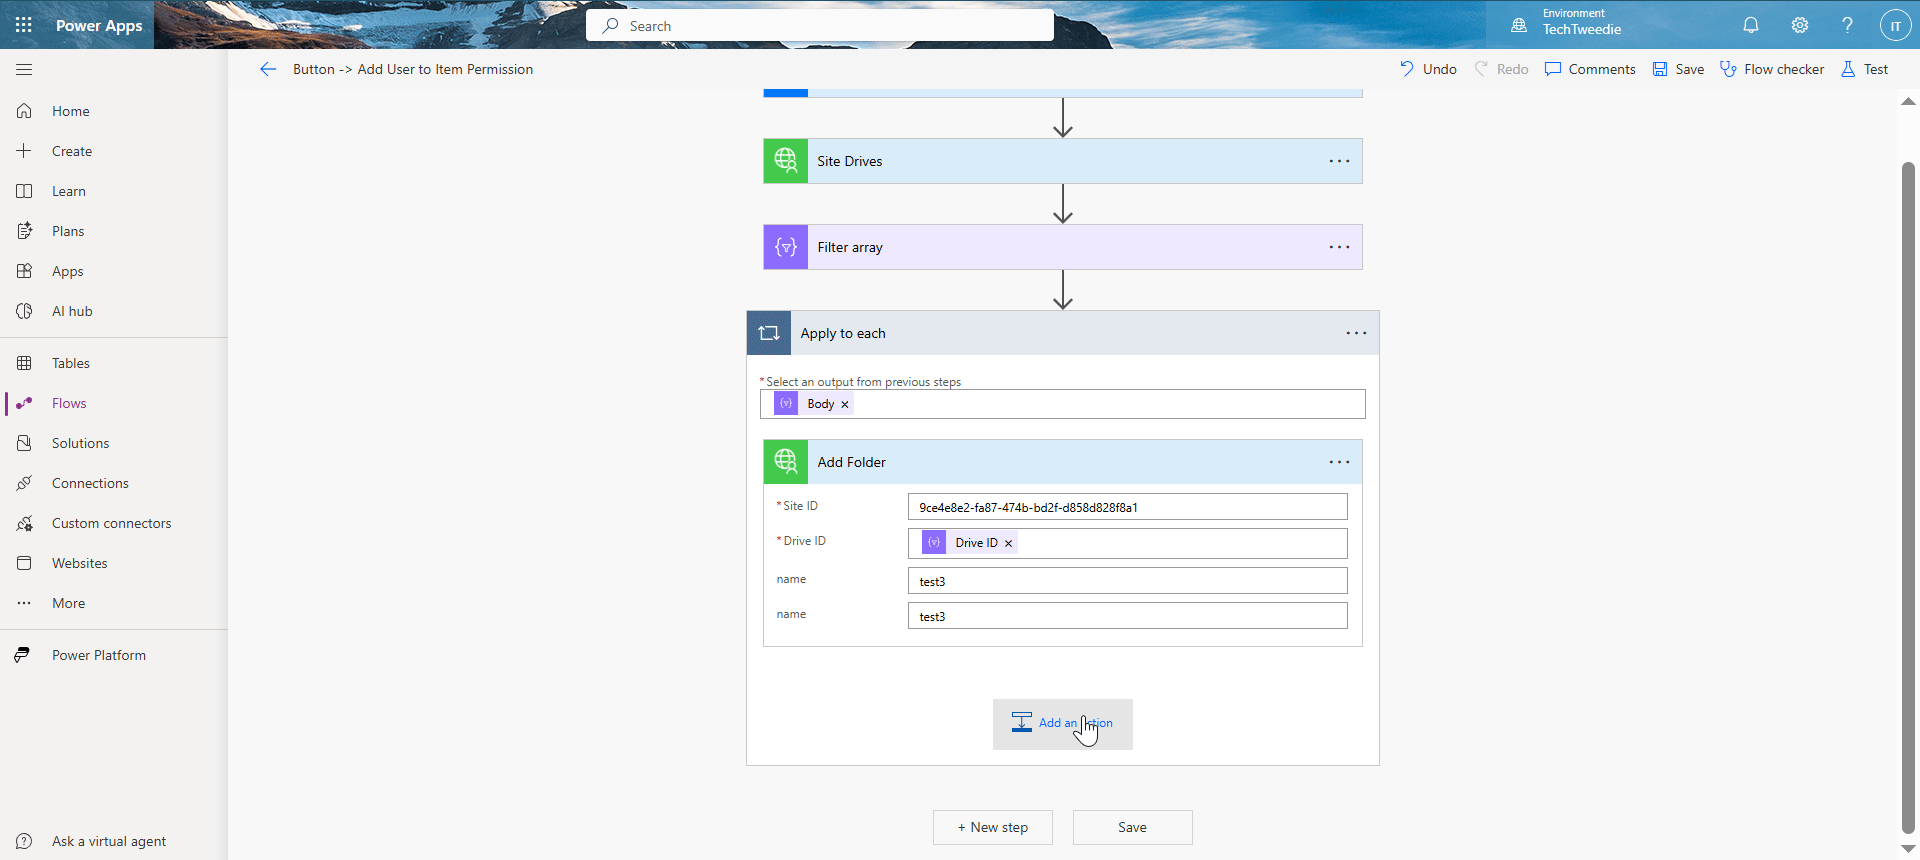Click the first name field with test3
The width and height of the screenshot is (1920, 860).
click(x=1127, y=581)
